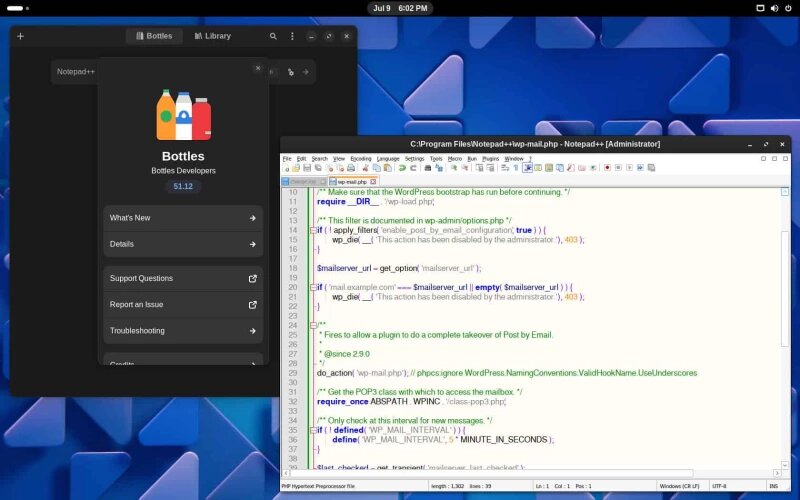Image resolution: width=800 pixels, height=500 pixels.
Task: Click the 51.12 version button
Action: (183, 186)
